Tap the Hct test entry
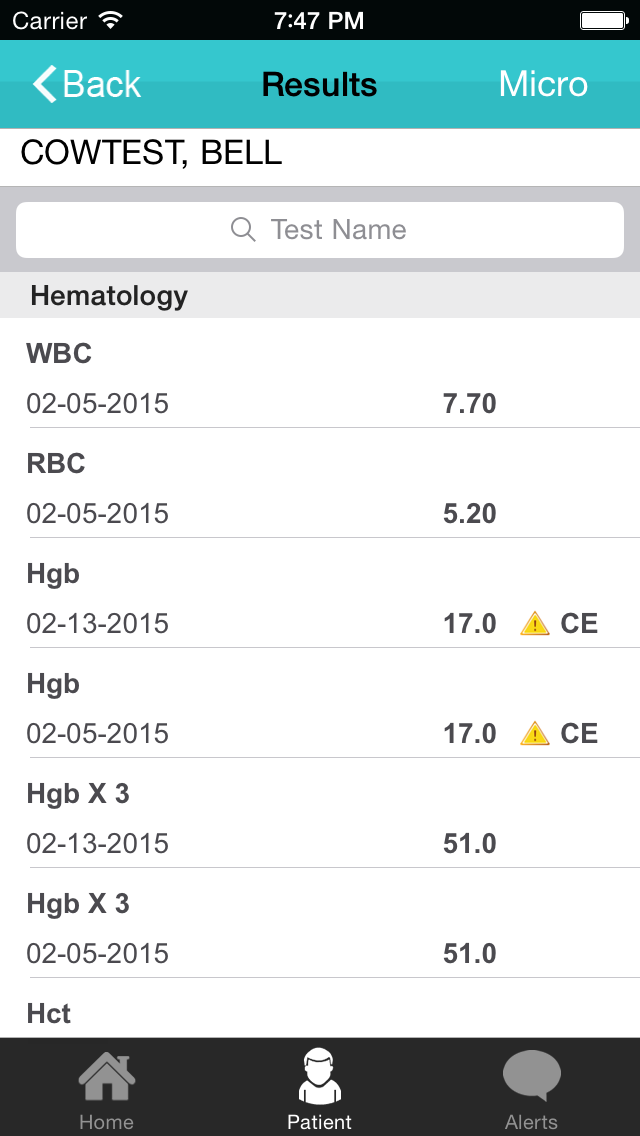 coord(49,1014)
